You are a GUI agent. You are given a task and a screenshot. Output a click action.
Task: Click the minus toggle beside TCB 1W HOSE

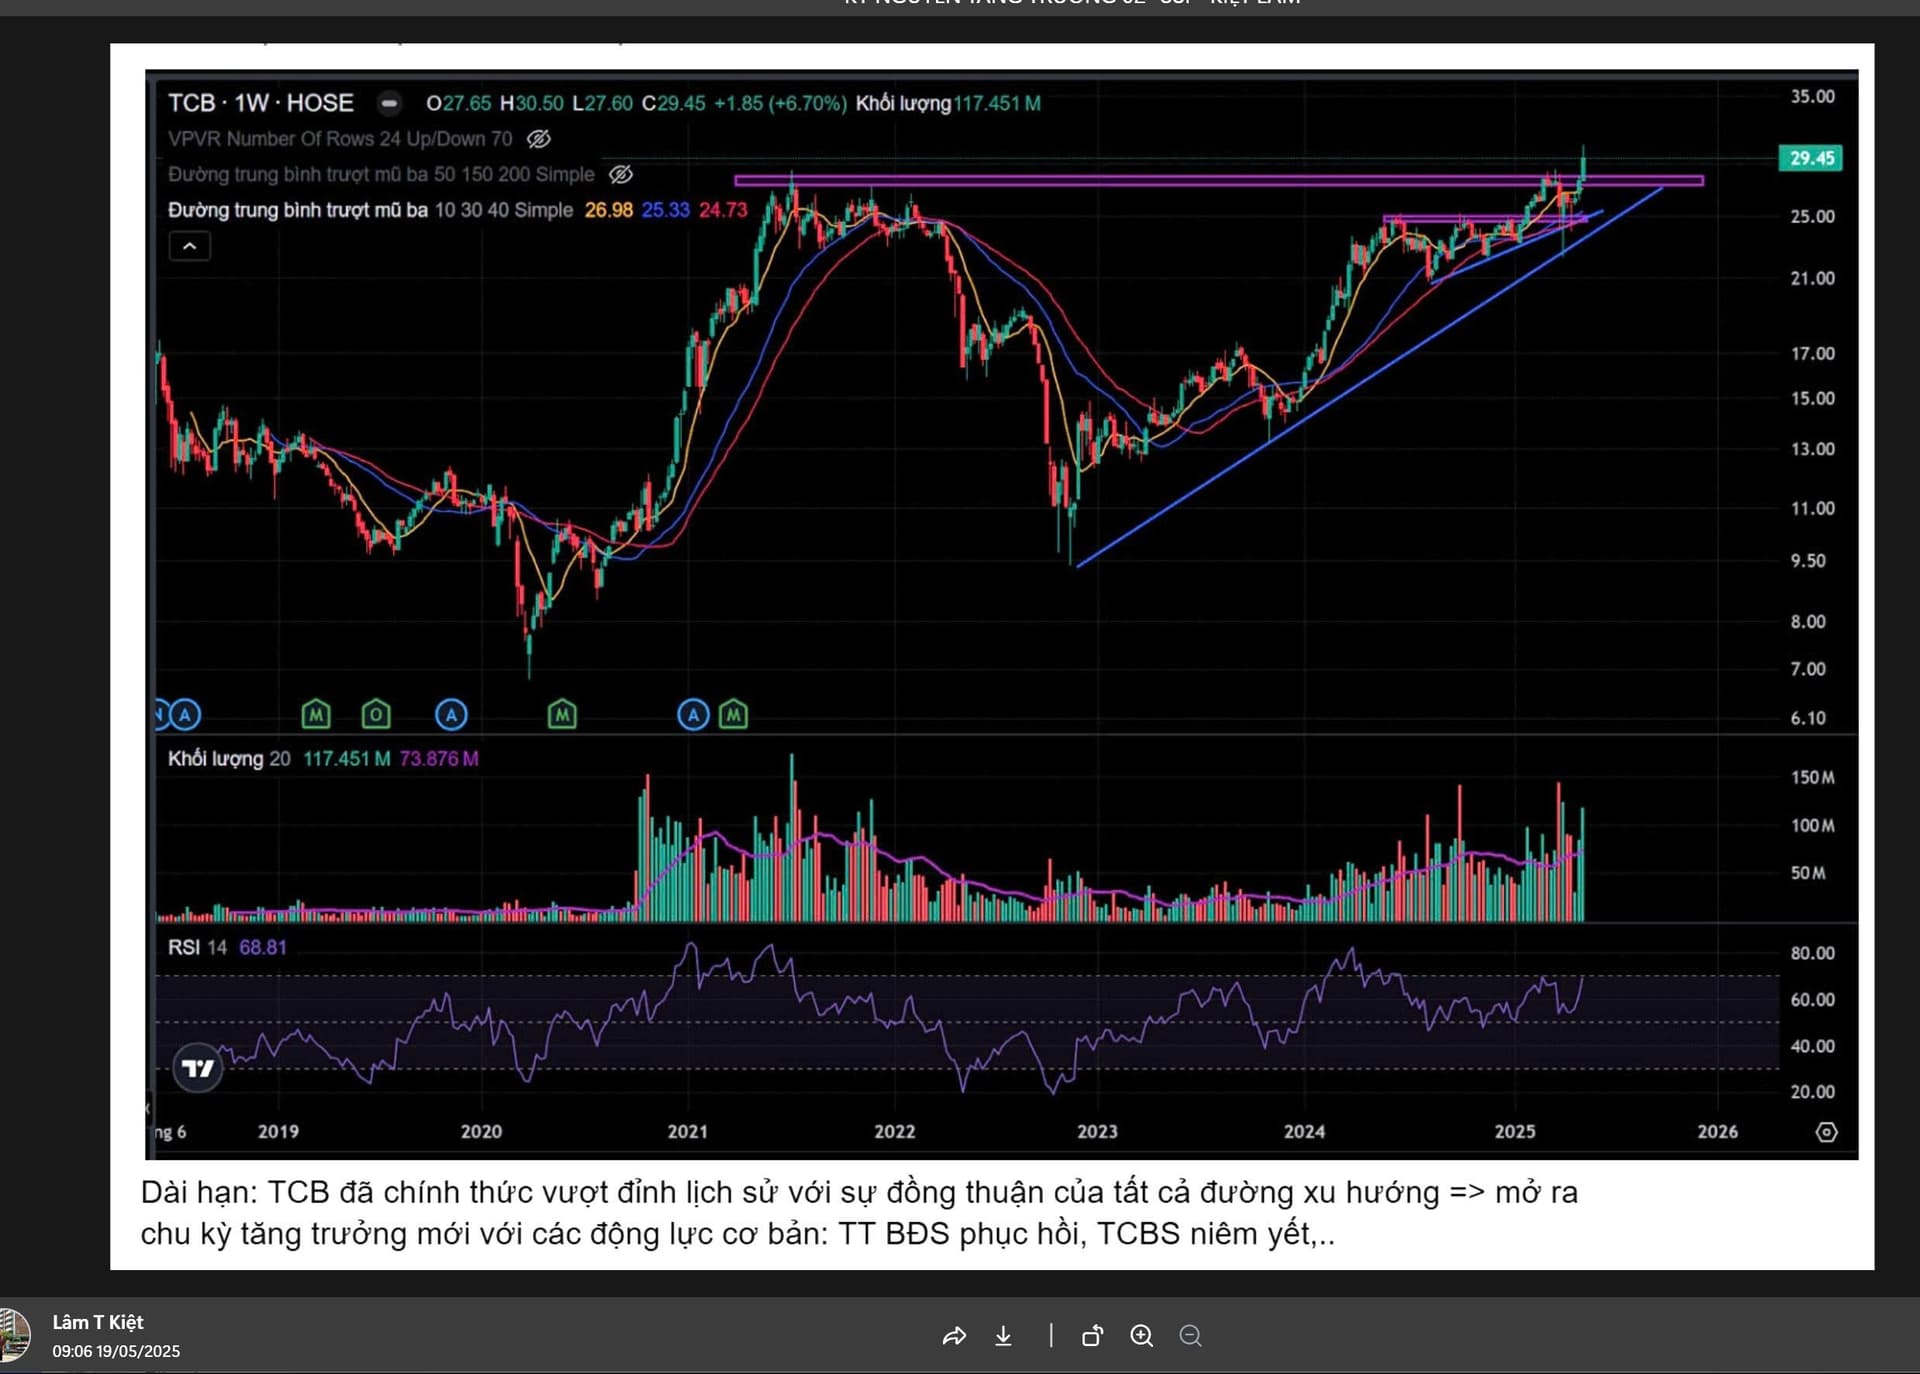pos(389,103)
